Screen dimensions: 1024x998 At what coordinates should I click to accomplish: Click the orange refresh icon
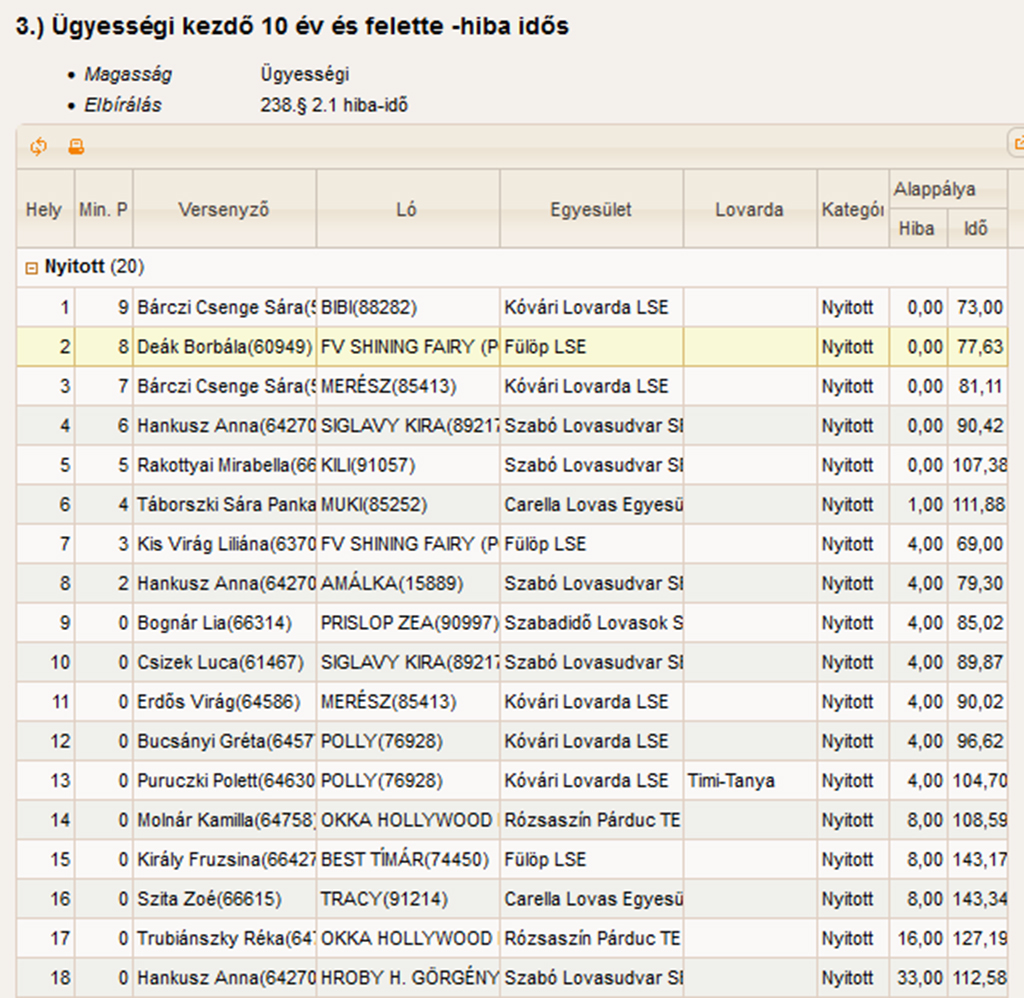pyautogui.click(x=38, y=147)
